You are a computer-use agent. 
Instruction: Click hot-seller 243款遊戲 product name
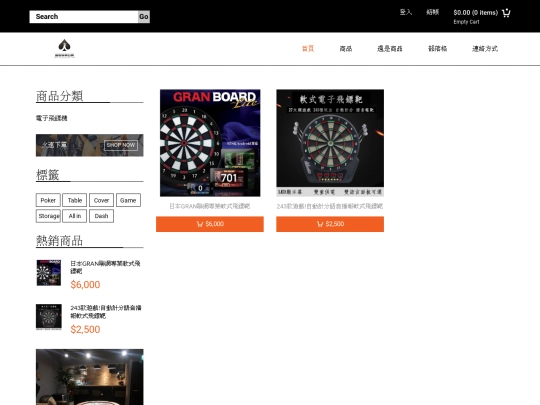click(106, 312)
